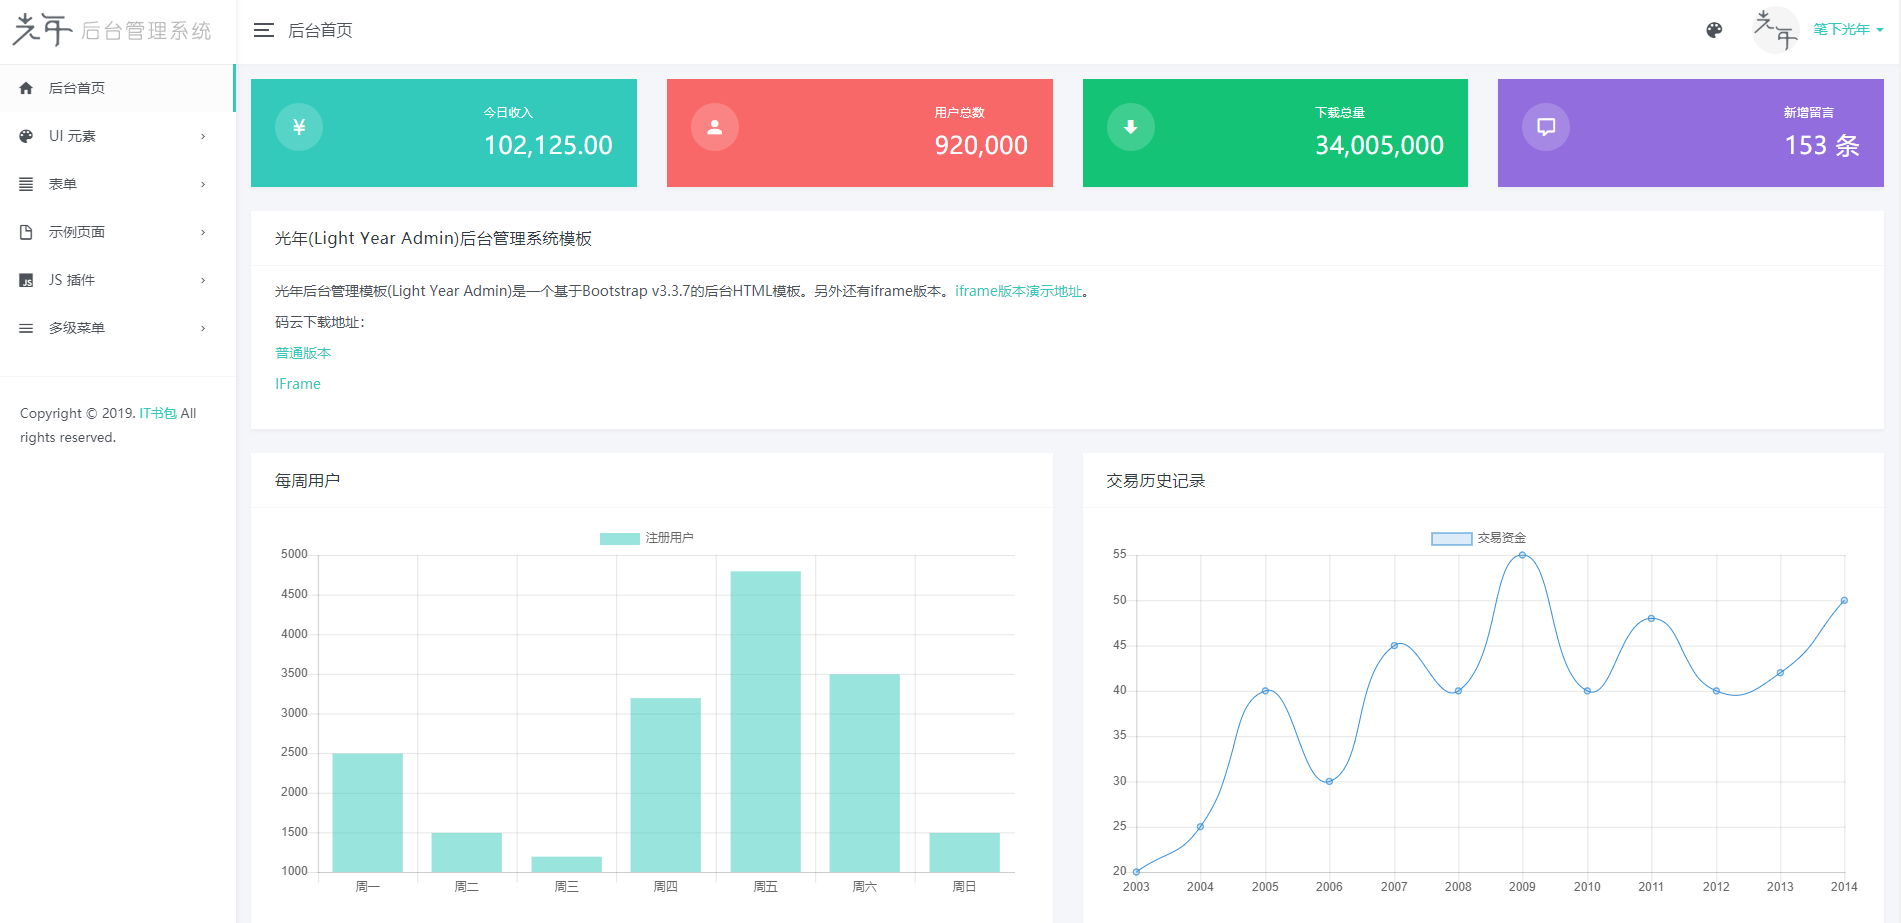Click the 光年(Light Year Admin) panel heading
Viewport: 1901px width, 923px height.
click(x=433, y=238)
